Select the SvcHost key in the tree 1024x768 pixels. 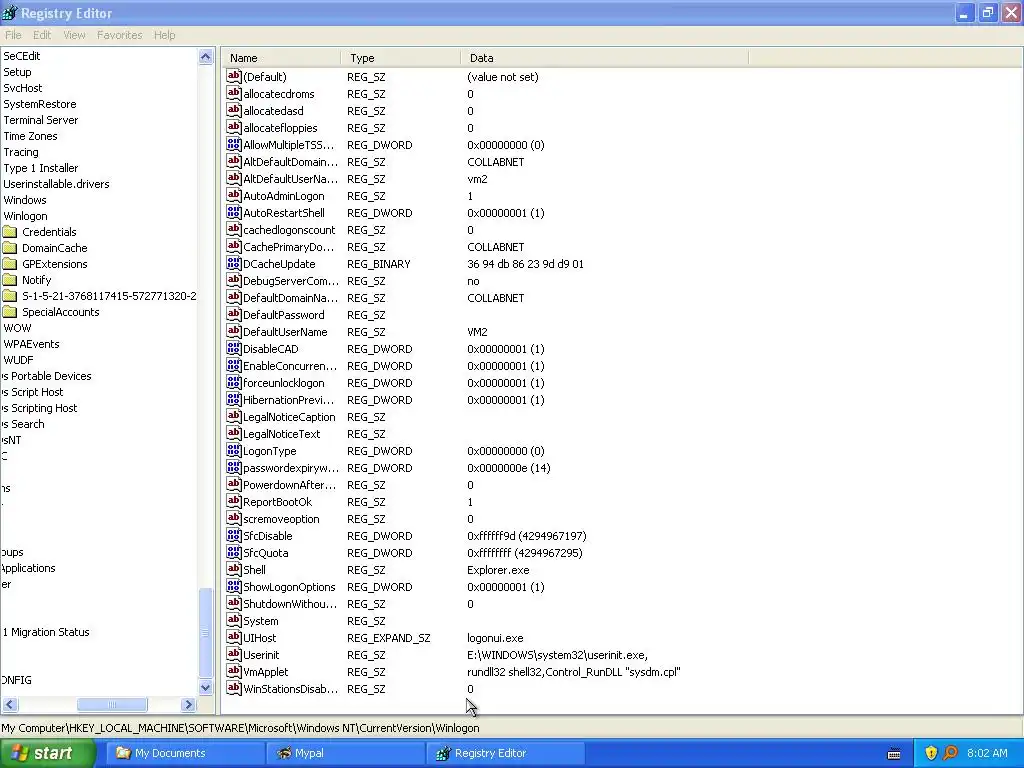23,88
